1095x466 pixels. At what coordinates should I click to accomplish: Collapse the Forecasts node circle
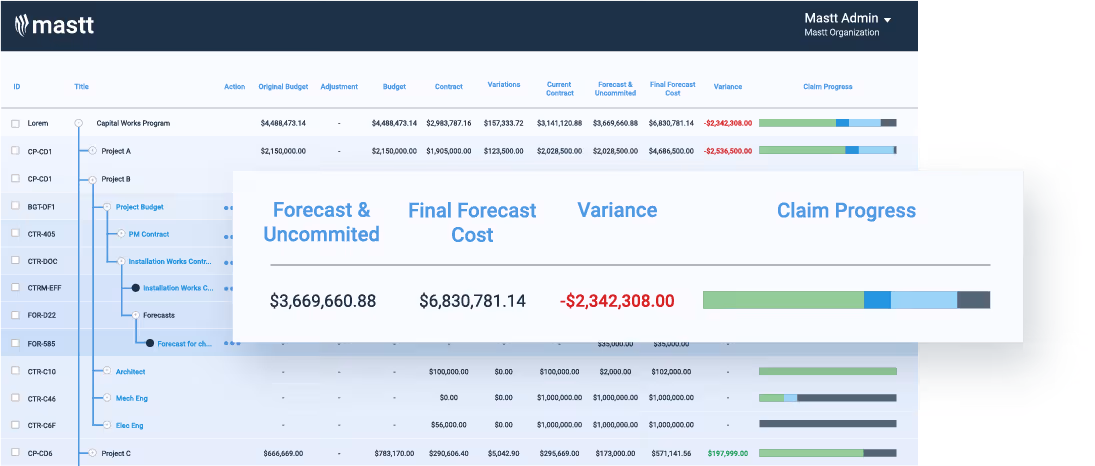(x=135, y=315)
